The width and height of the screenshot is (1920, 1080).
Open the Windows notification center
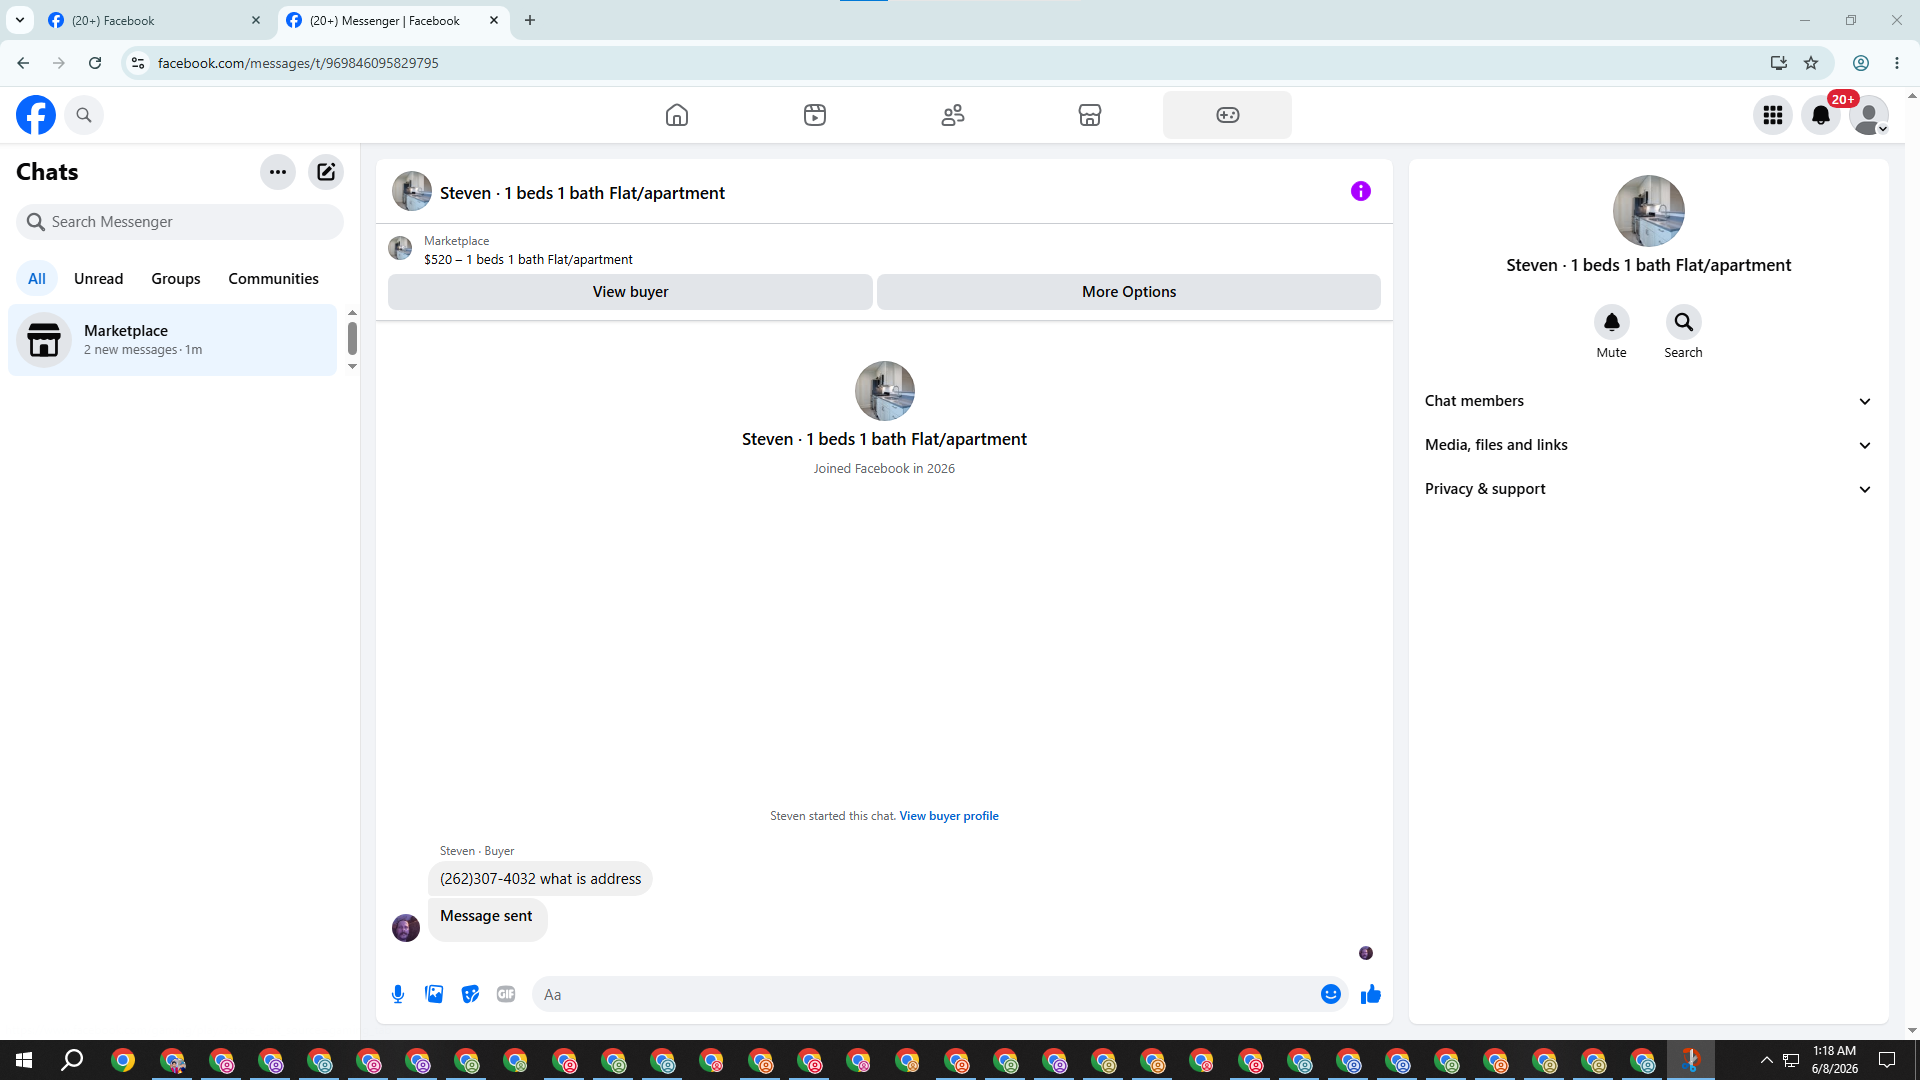point(1887,1060)
